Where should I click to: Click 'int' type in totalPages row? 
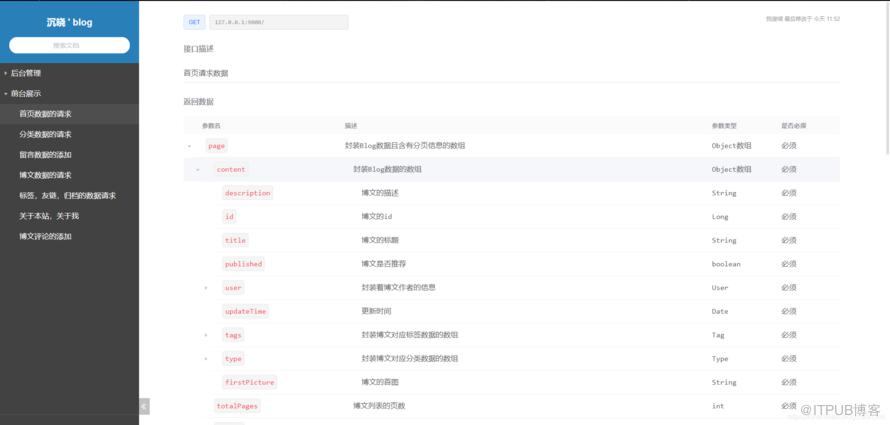click(718, 406)
